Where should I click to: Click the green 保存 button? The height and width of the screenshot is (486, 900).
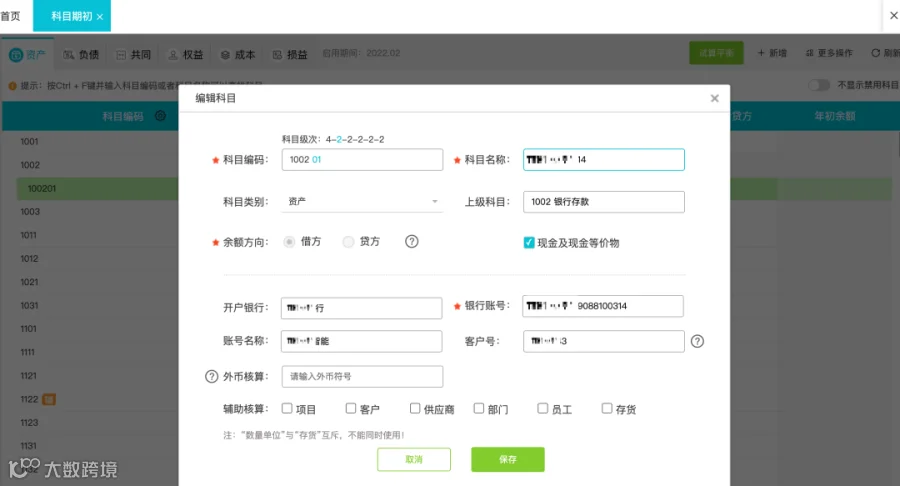point(508,460)
